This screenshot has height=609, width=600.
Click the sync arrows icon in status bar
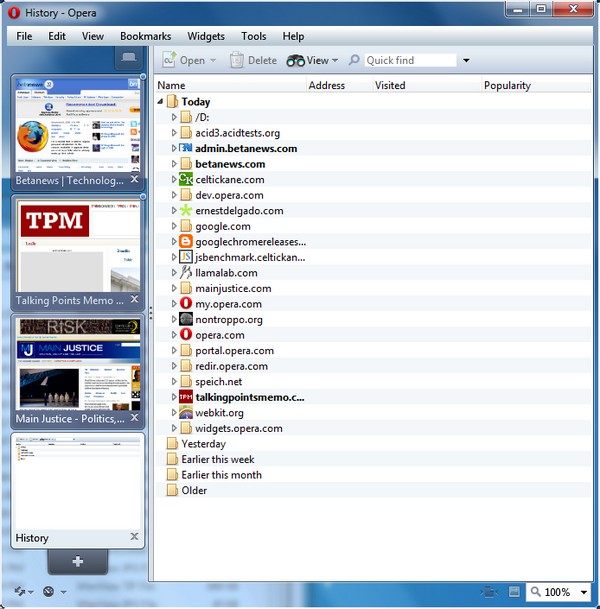20,592
